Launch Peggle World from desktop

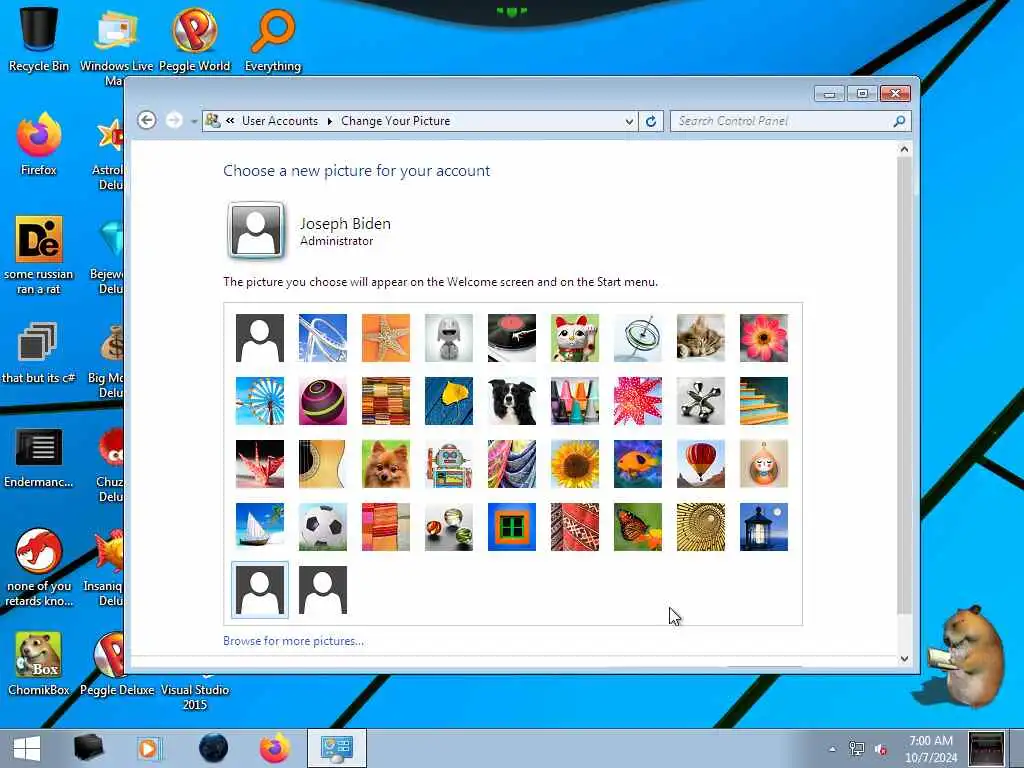tap(195, 39)
